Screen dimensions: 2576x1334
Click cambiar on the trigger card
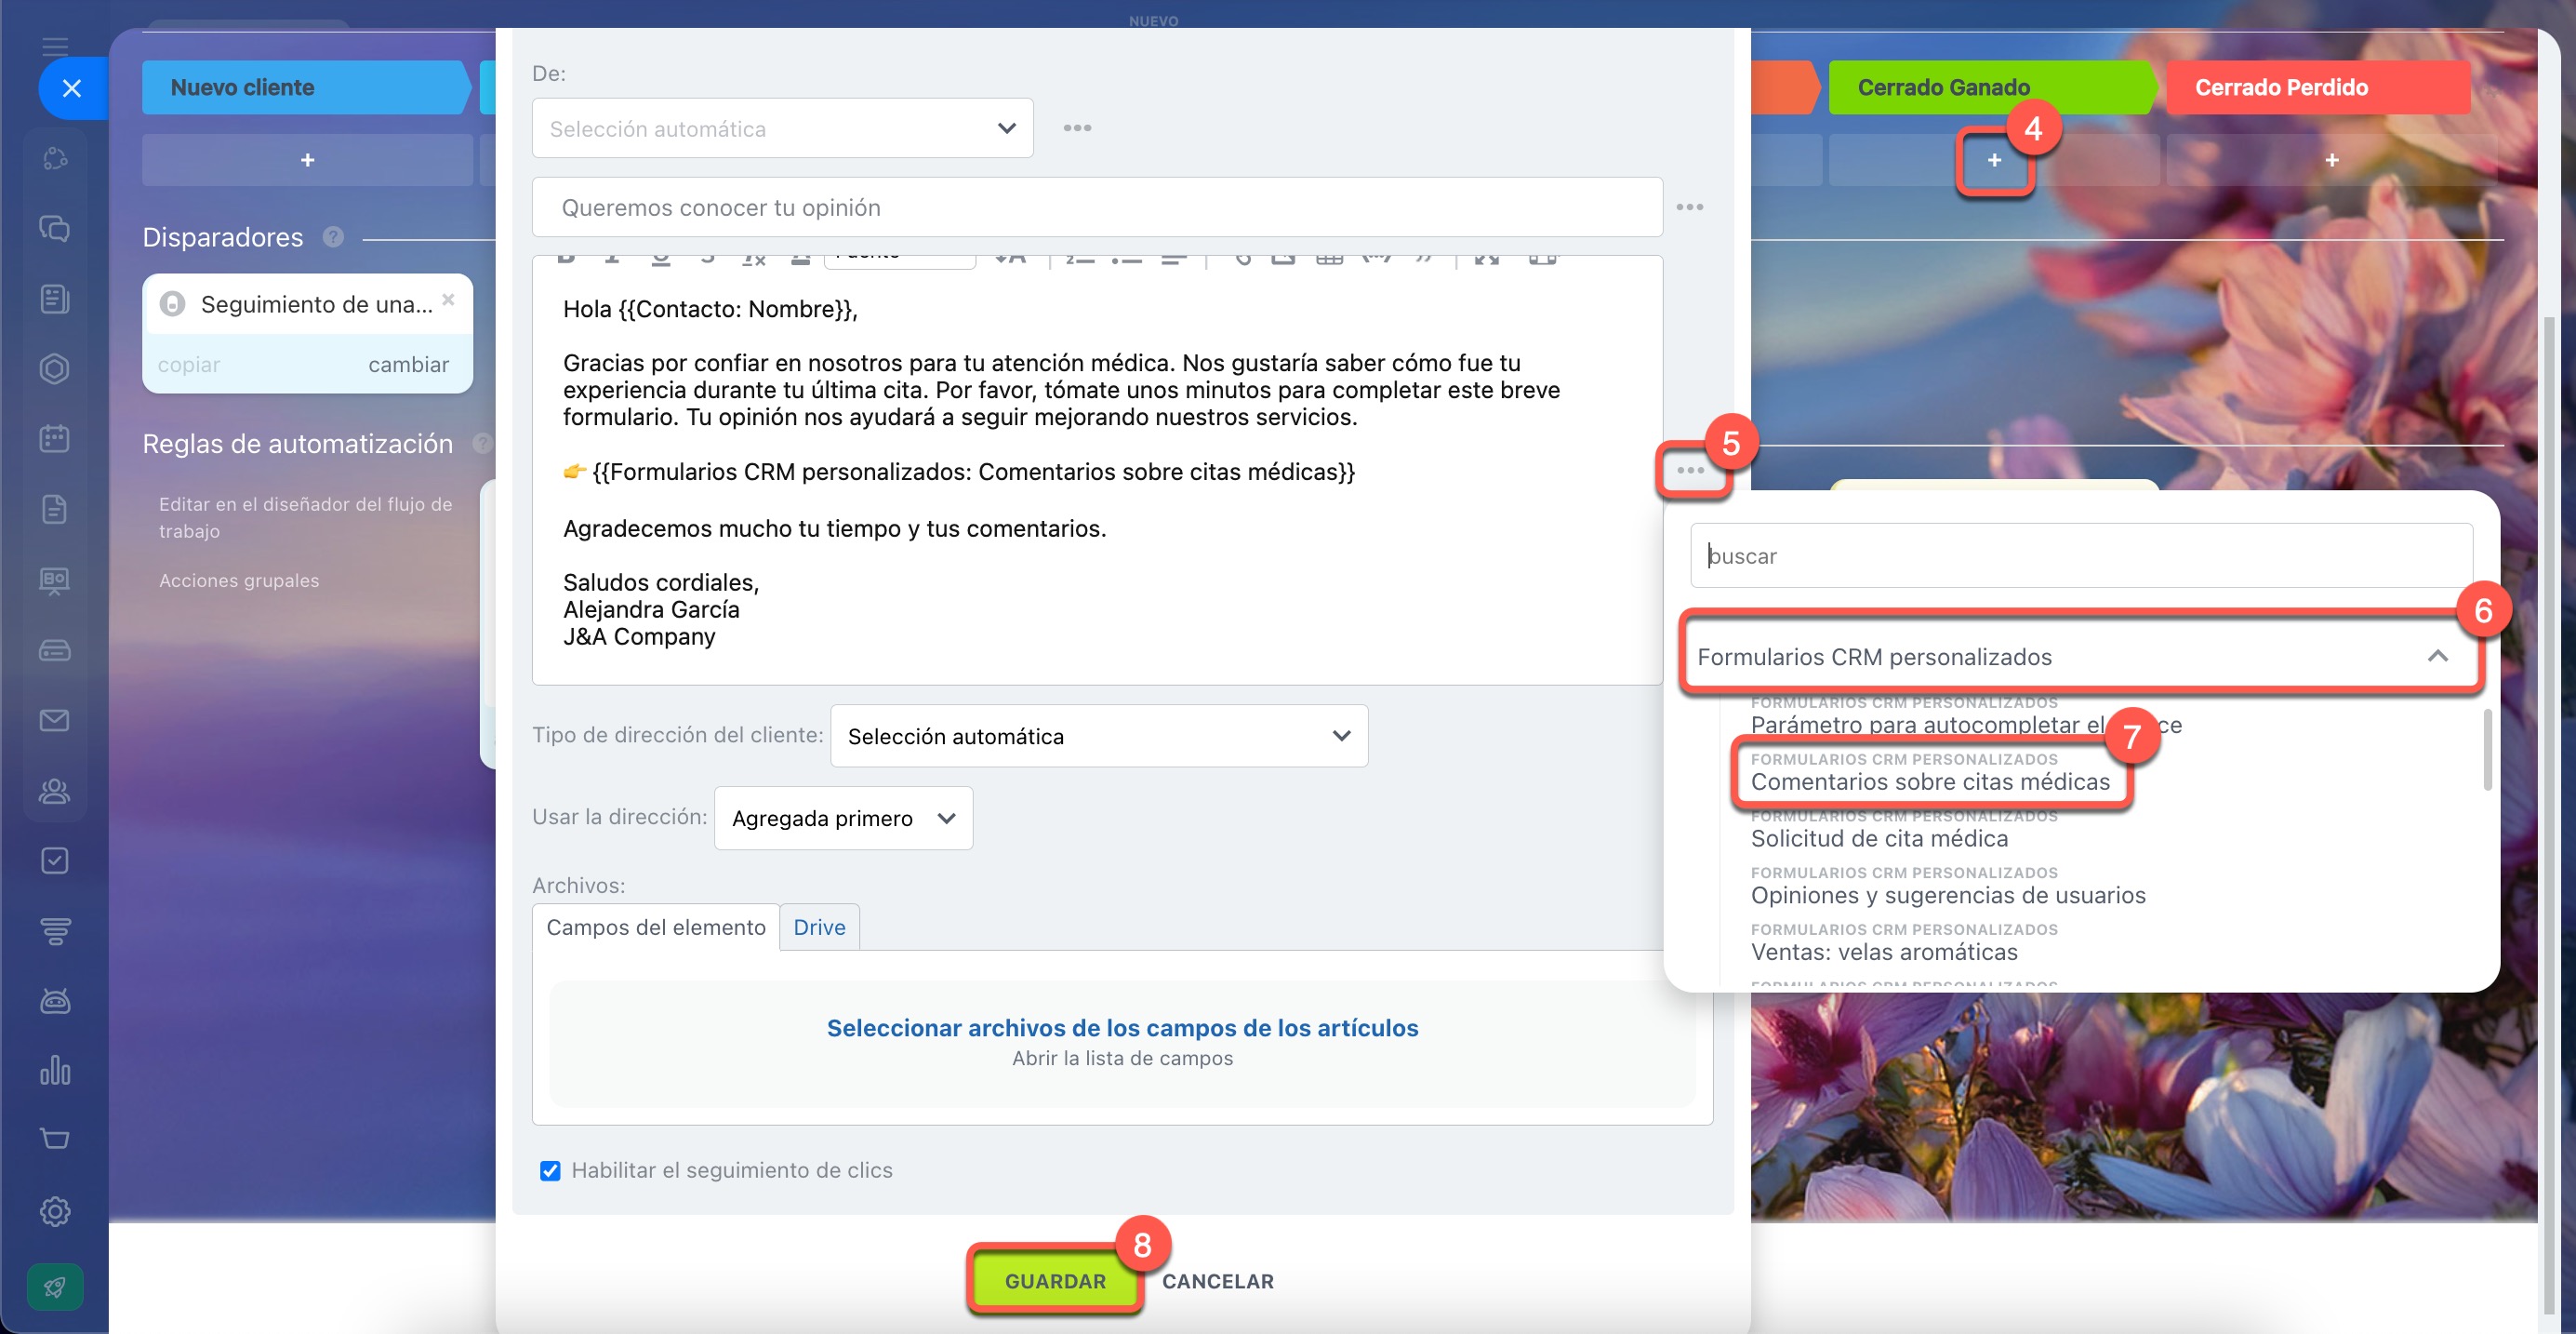408,365
